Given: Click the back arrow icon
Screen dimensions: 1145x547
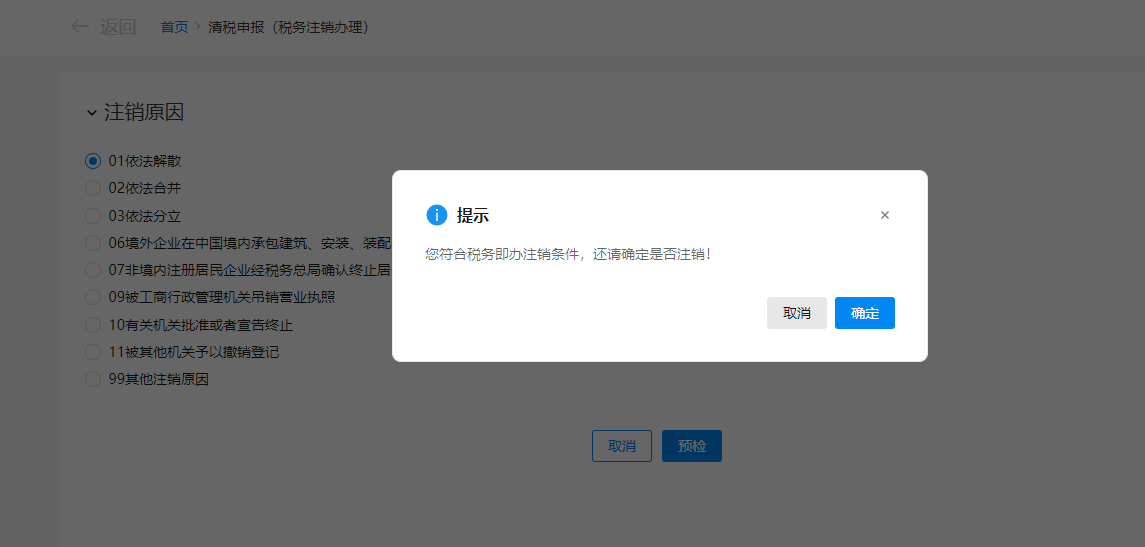Looking at the screenshot, I should click(x=80, y=27).
